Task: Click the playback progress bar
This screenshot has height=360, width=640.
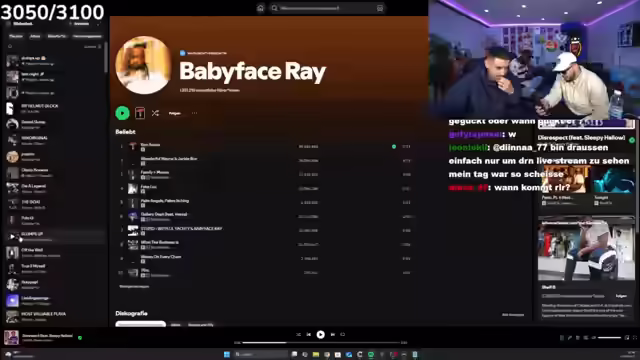Action: [x=320, y=342]
